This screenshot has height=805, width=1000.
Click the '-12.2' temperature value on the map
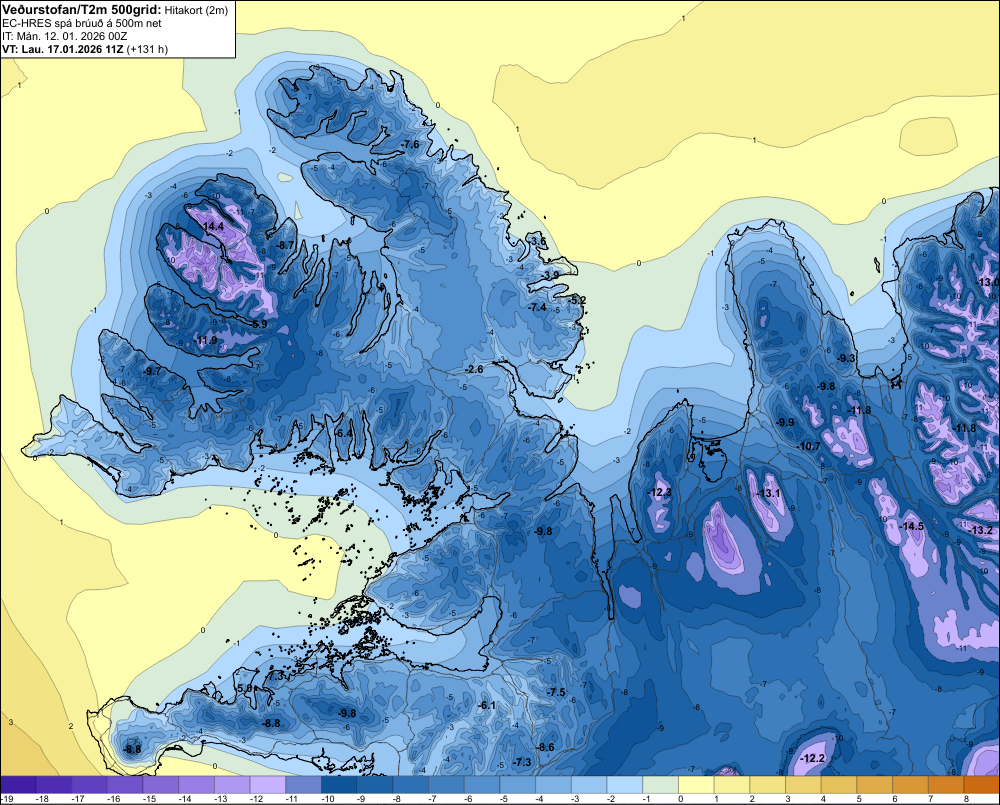tap(812, 758)
